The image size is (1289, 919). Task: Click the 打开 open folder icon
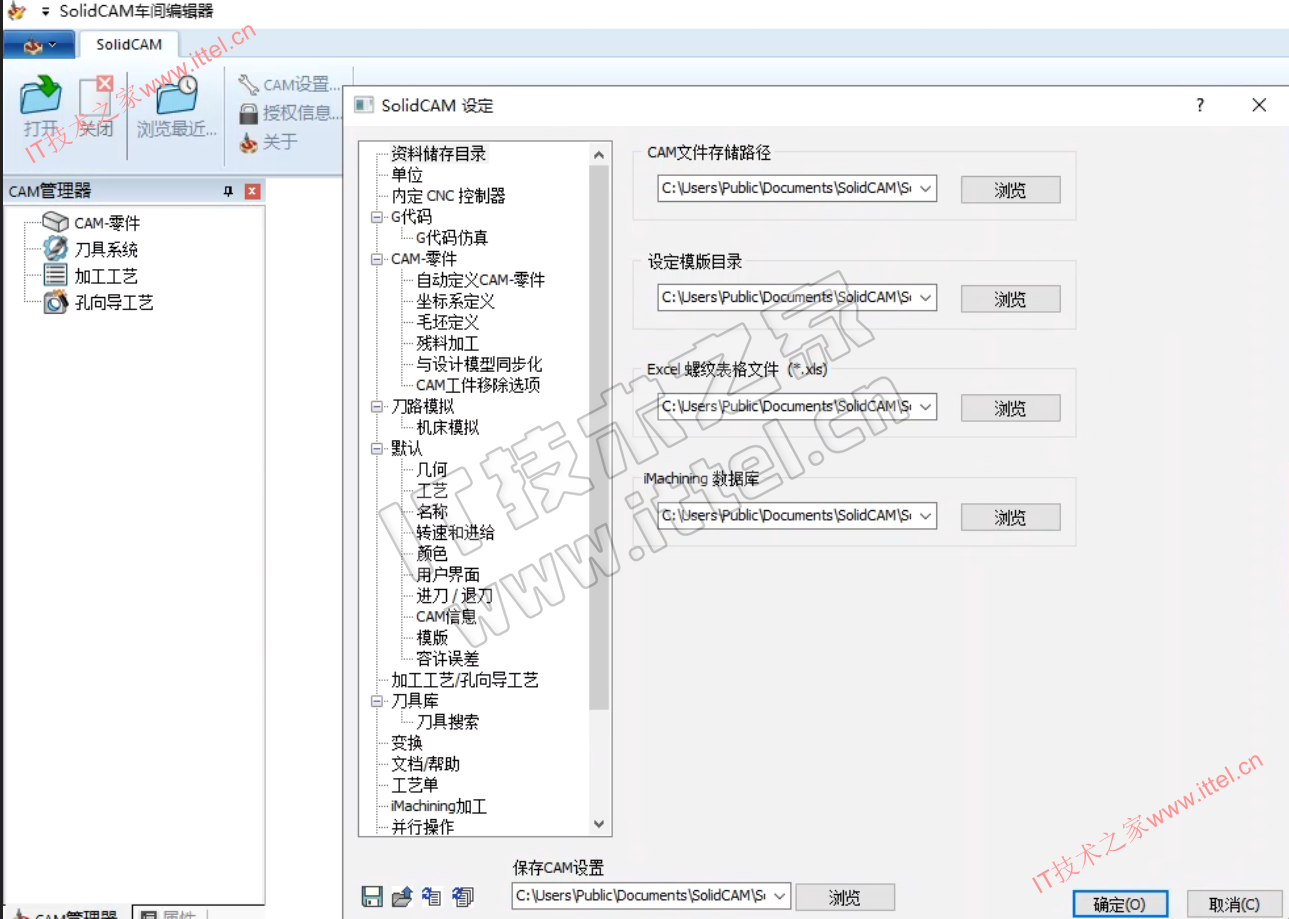(x=41, y=96)
